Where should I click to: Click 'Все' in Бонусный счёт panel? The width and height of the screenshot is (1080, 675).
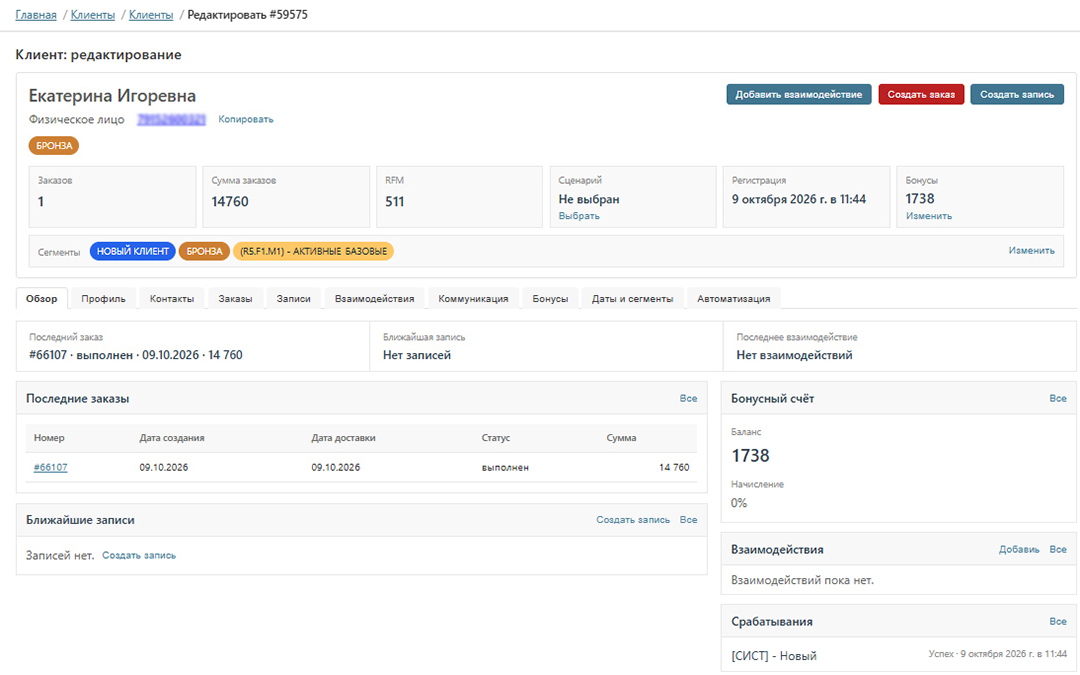[x=1057, y=398]
